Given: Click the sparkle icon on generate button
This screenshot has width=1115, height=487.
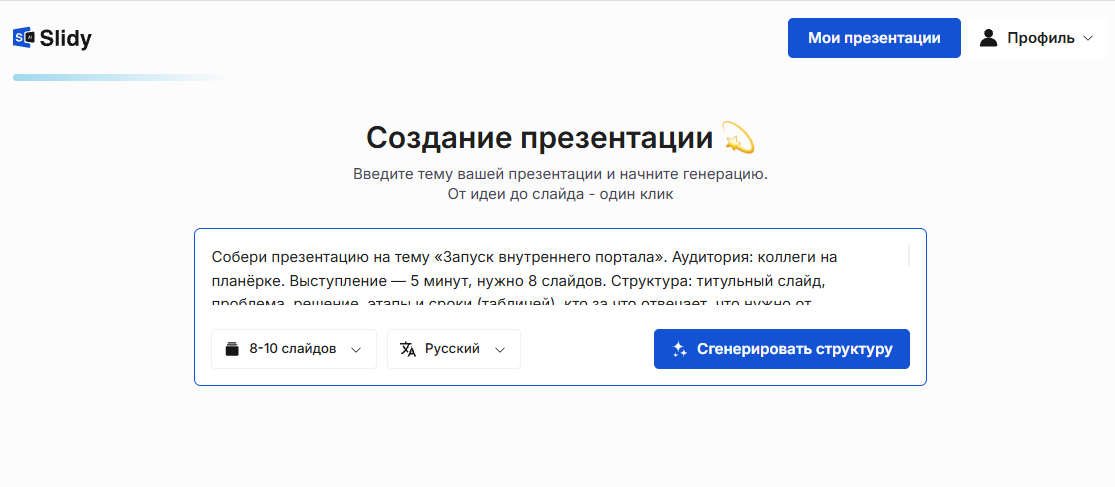Looking at the screenshot, I should [679, 349].
